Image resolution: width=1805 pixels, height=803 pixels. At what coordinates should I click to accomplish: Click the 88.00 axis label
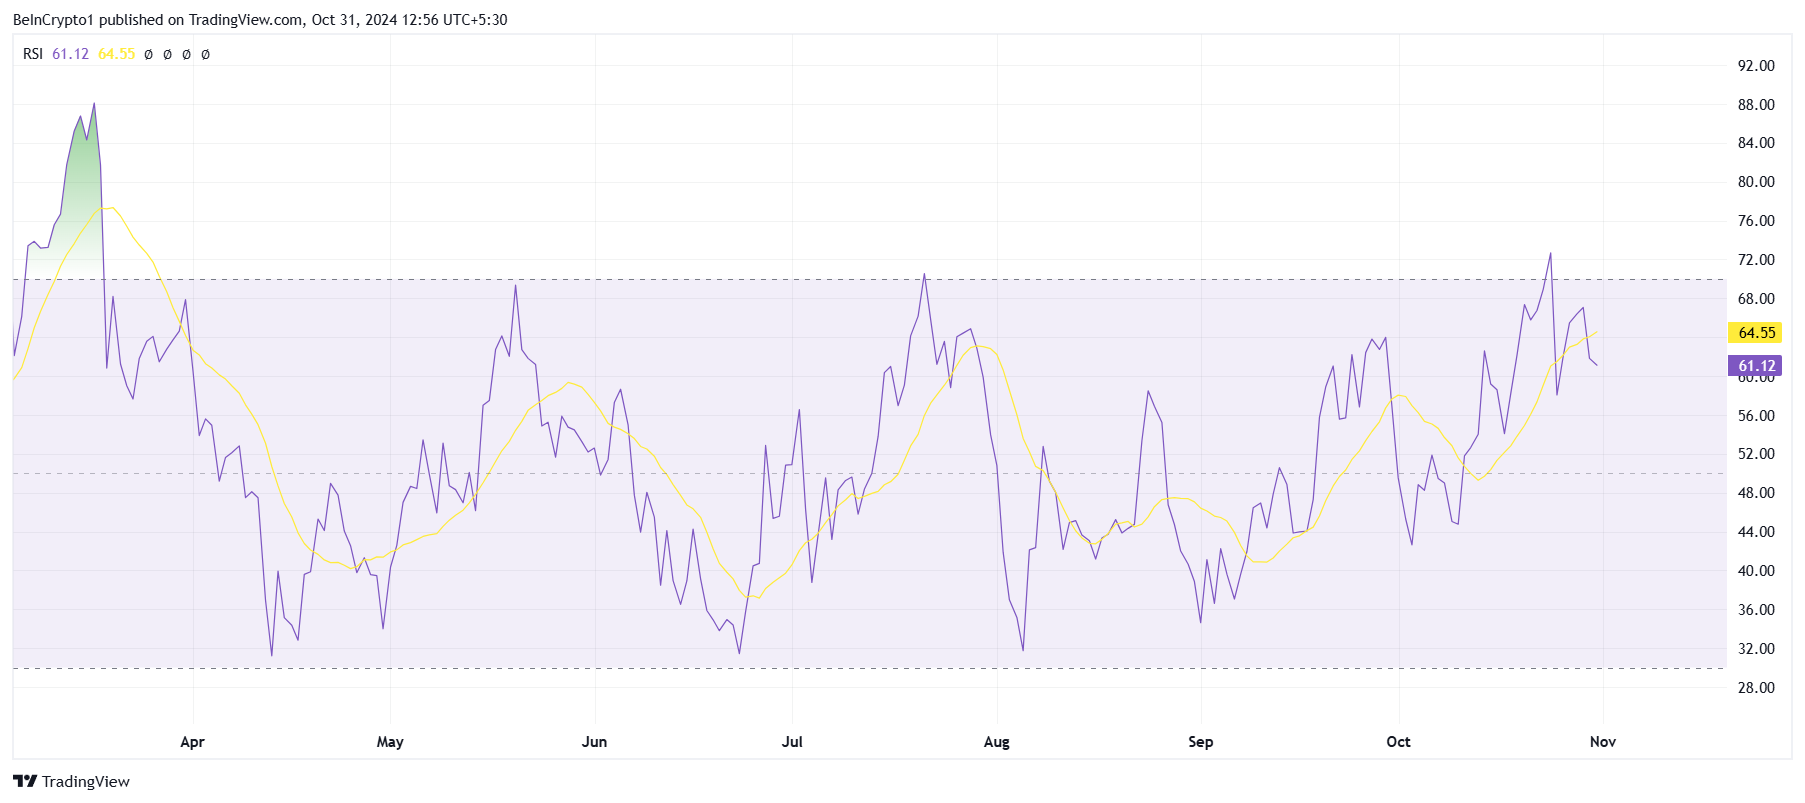[1756, 105]
